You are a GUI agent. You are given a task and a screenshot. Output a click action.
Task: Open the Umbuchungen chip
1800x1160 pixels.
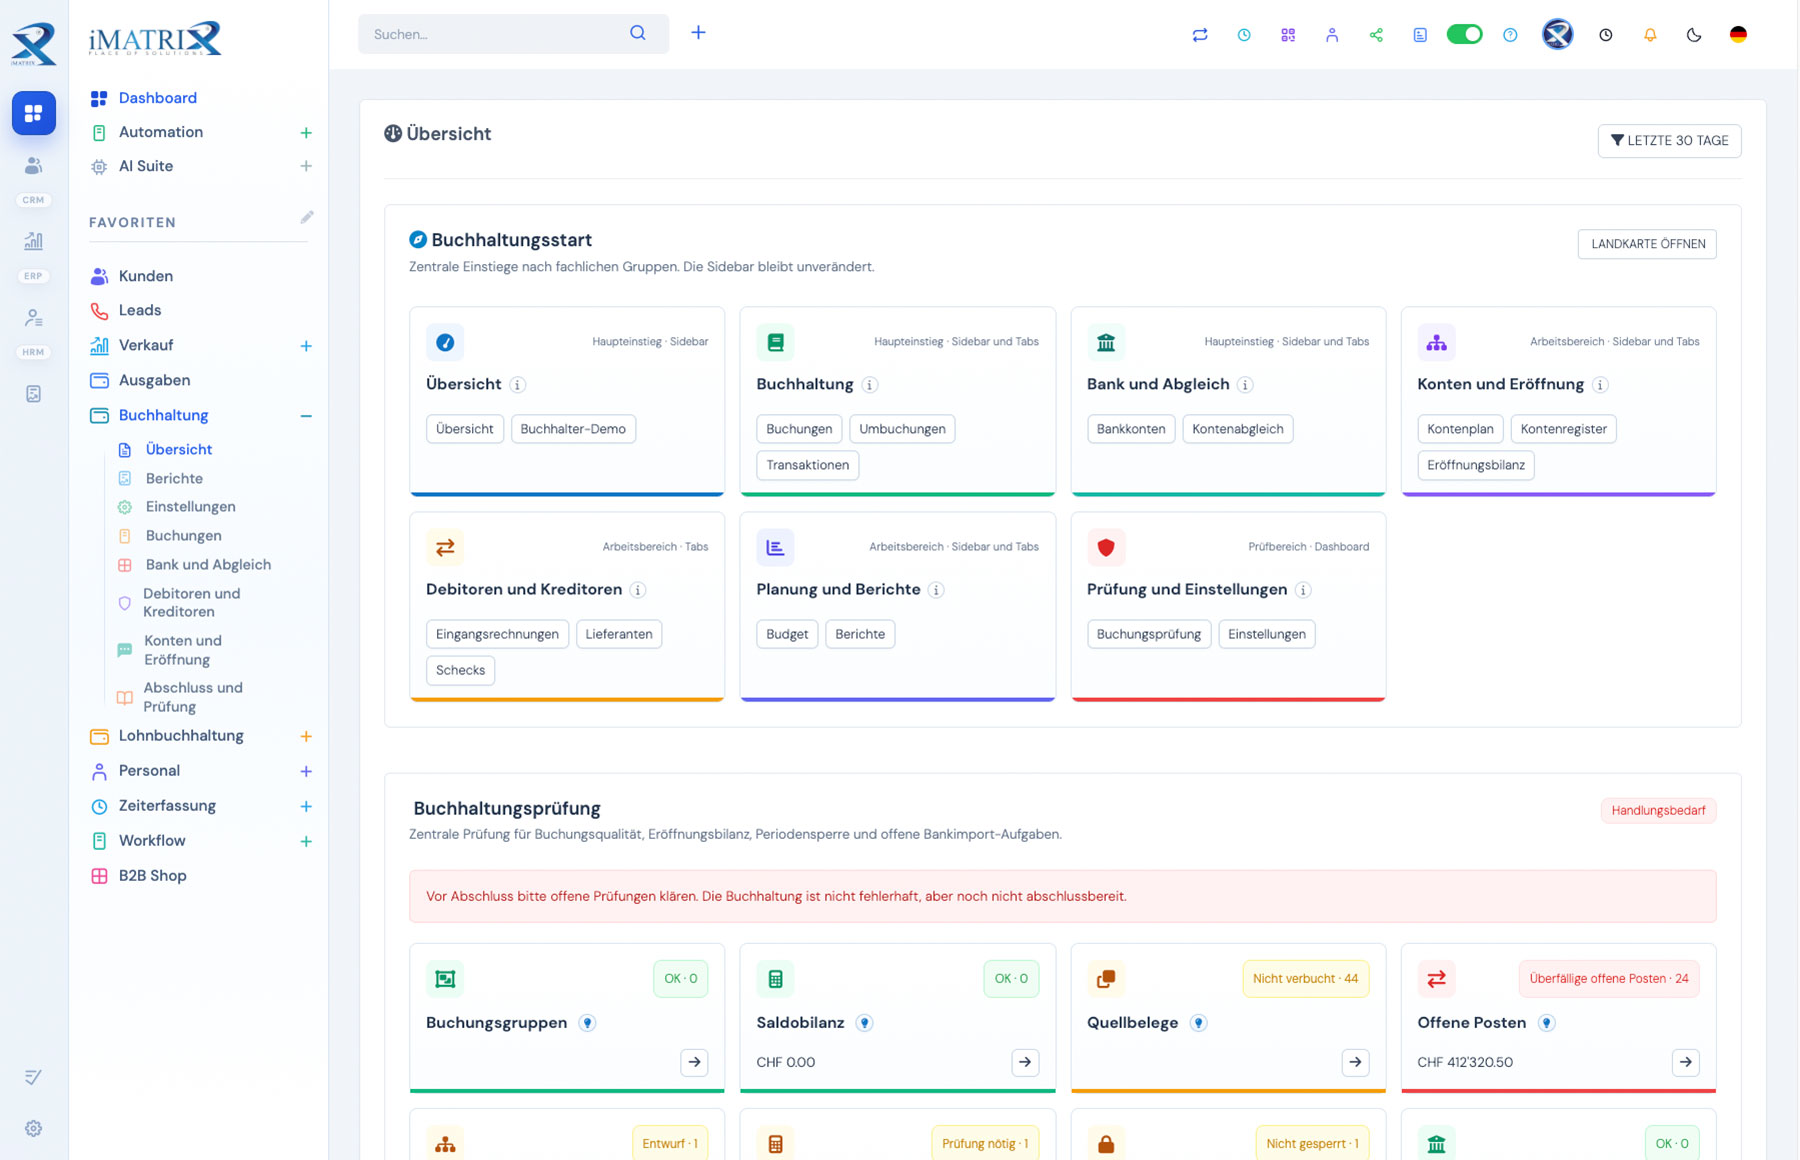pos(902,429)
